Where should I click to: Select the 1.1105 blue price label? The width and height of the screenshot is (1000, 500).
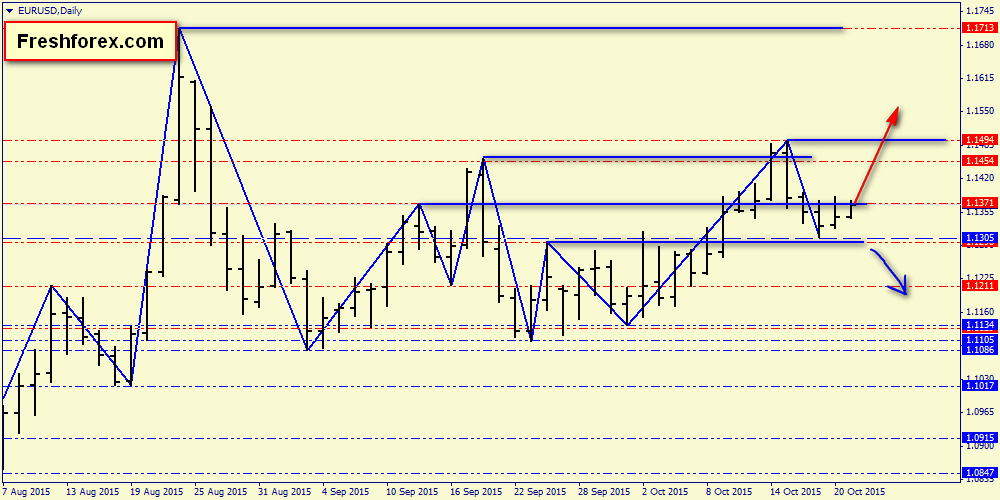tap(978, 341)
